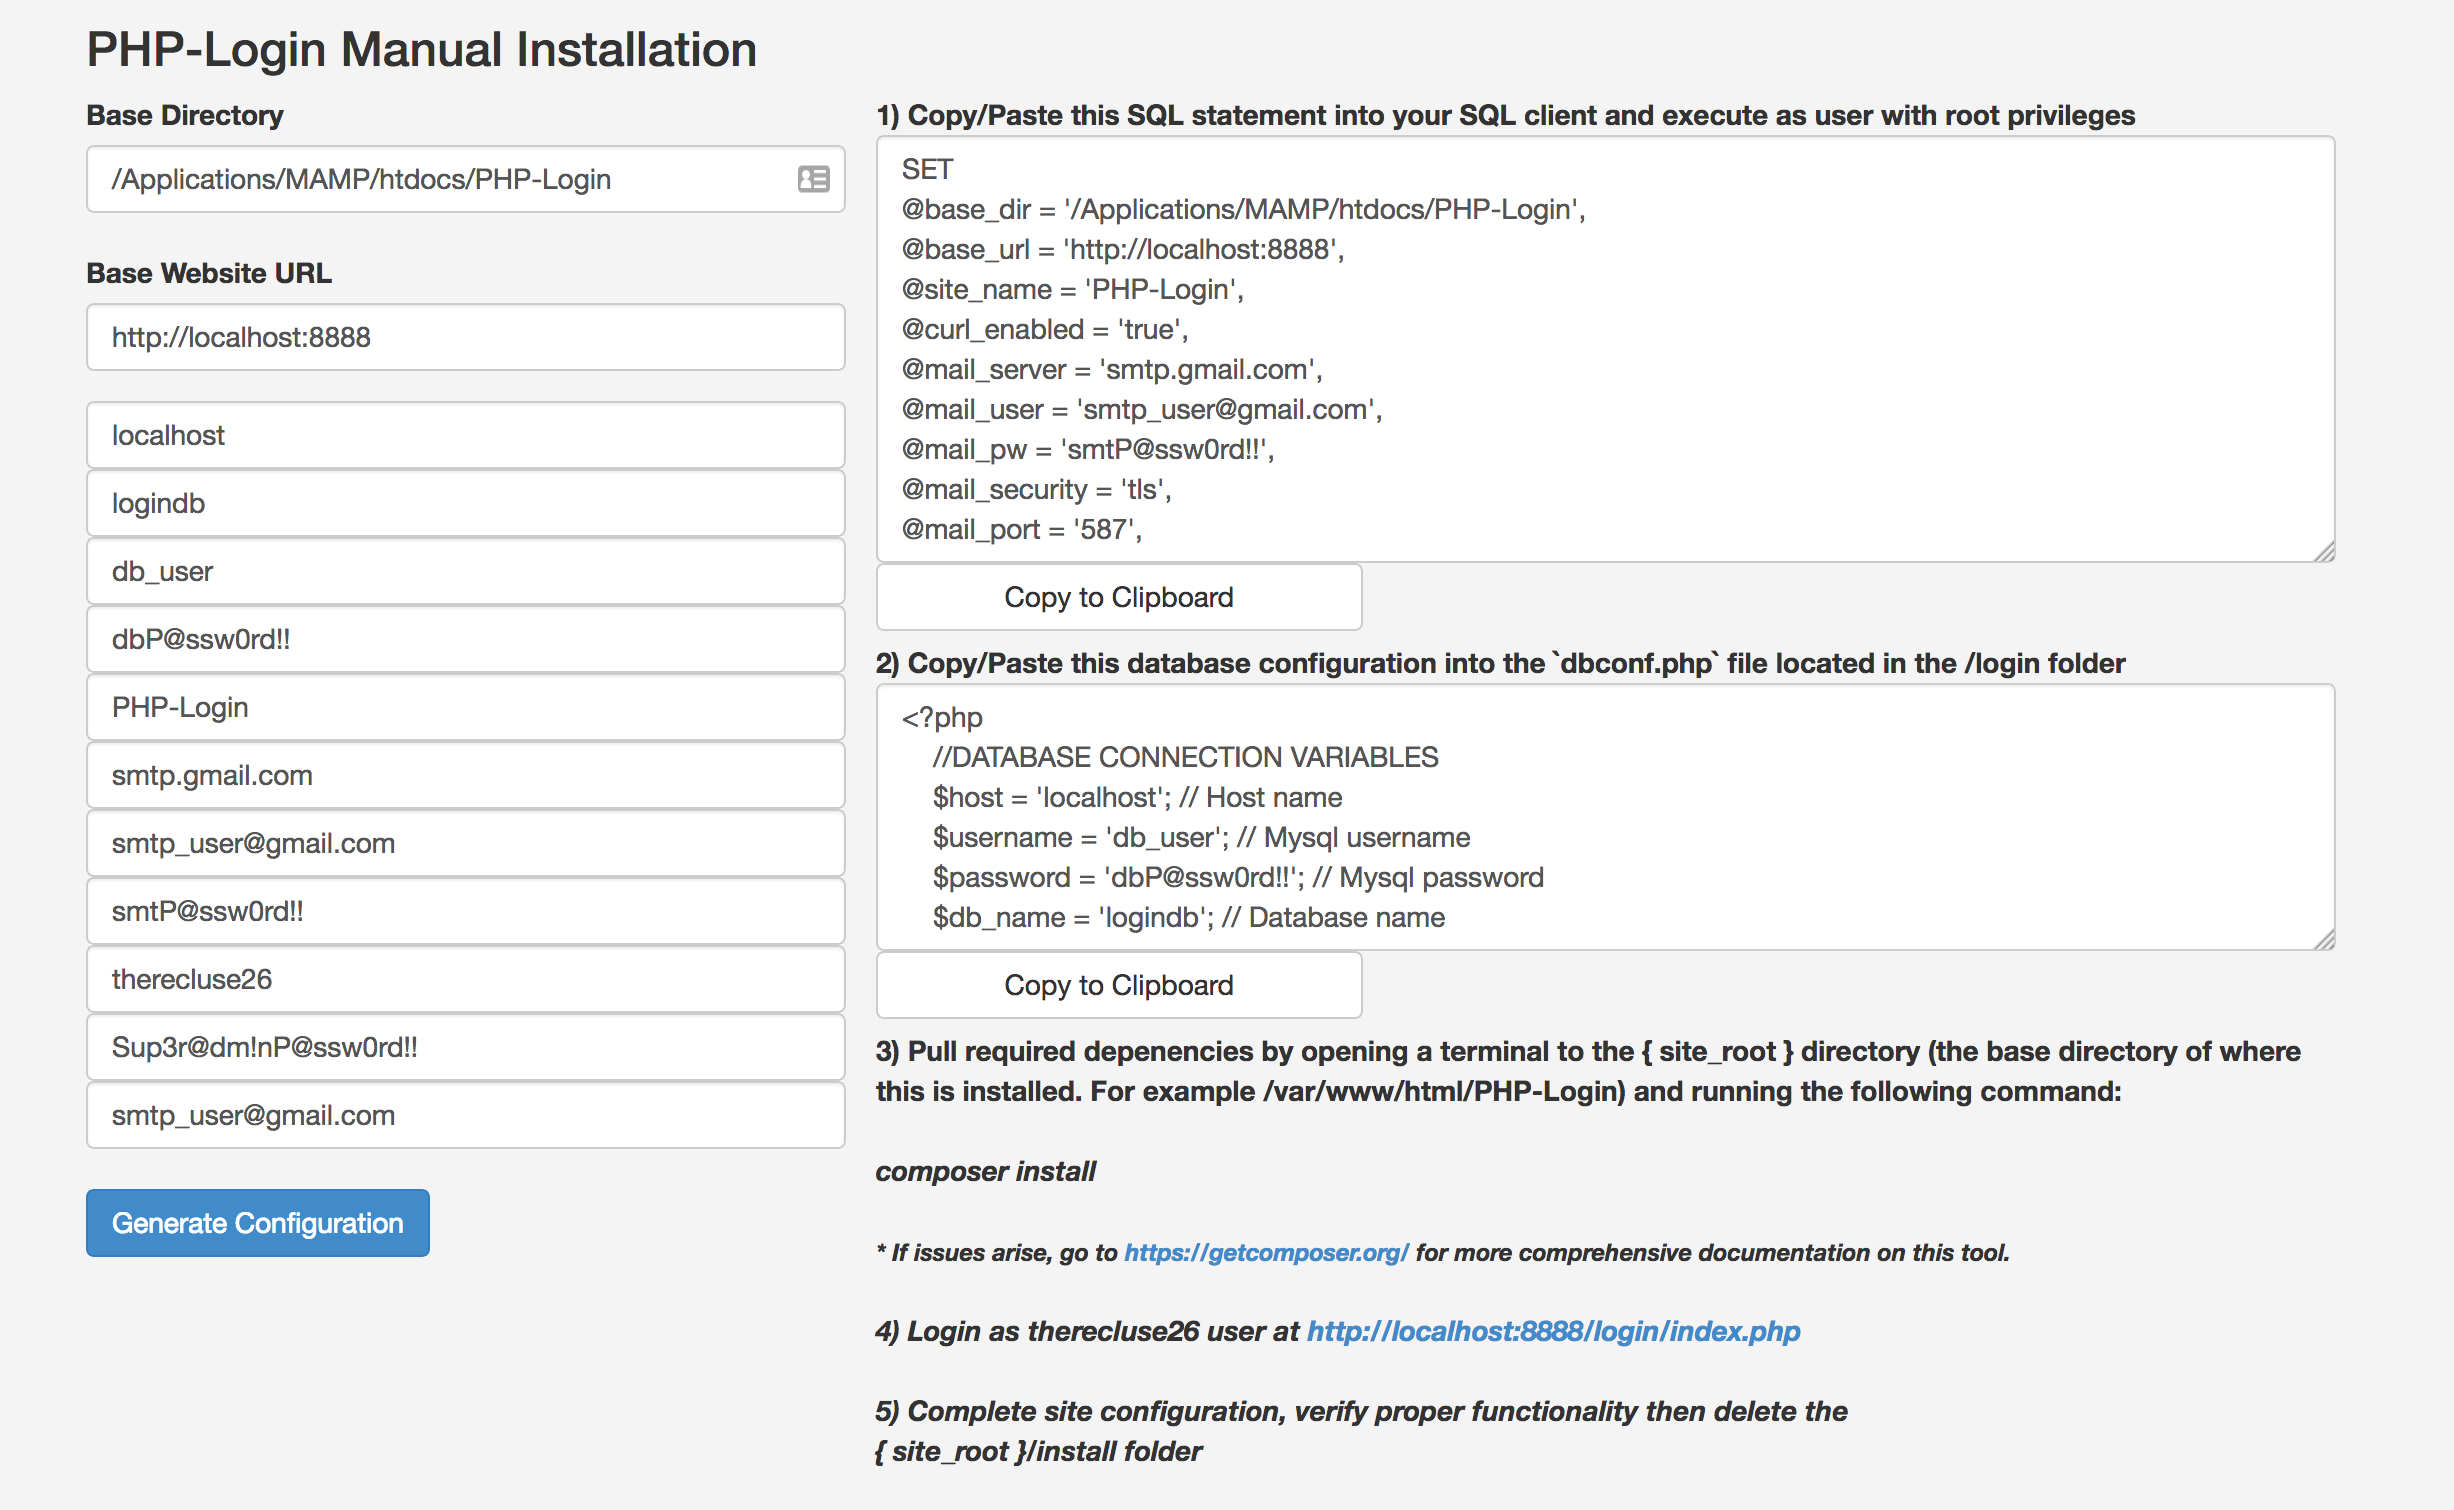Click the '@curl_enabled = 'true',' line
This screenshot has height=1510, width=2454.
pos(1045,329)
